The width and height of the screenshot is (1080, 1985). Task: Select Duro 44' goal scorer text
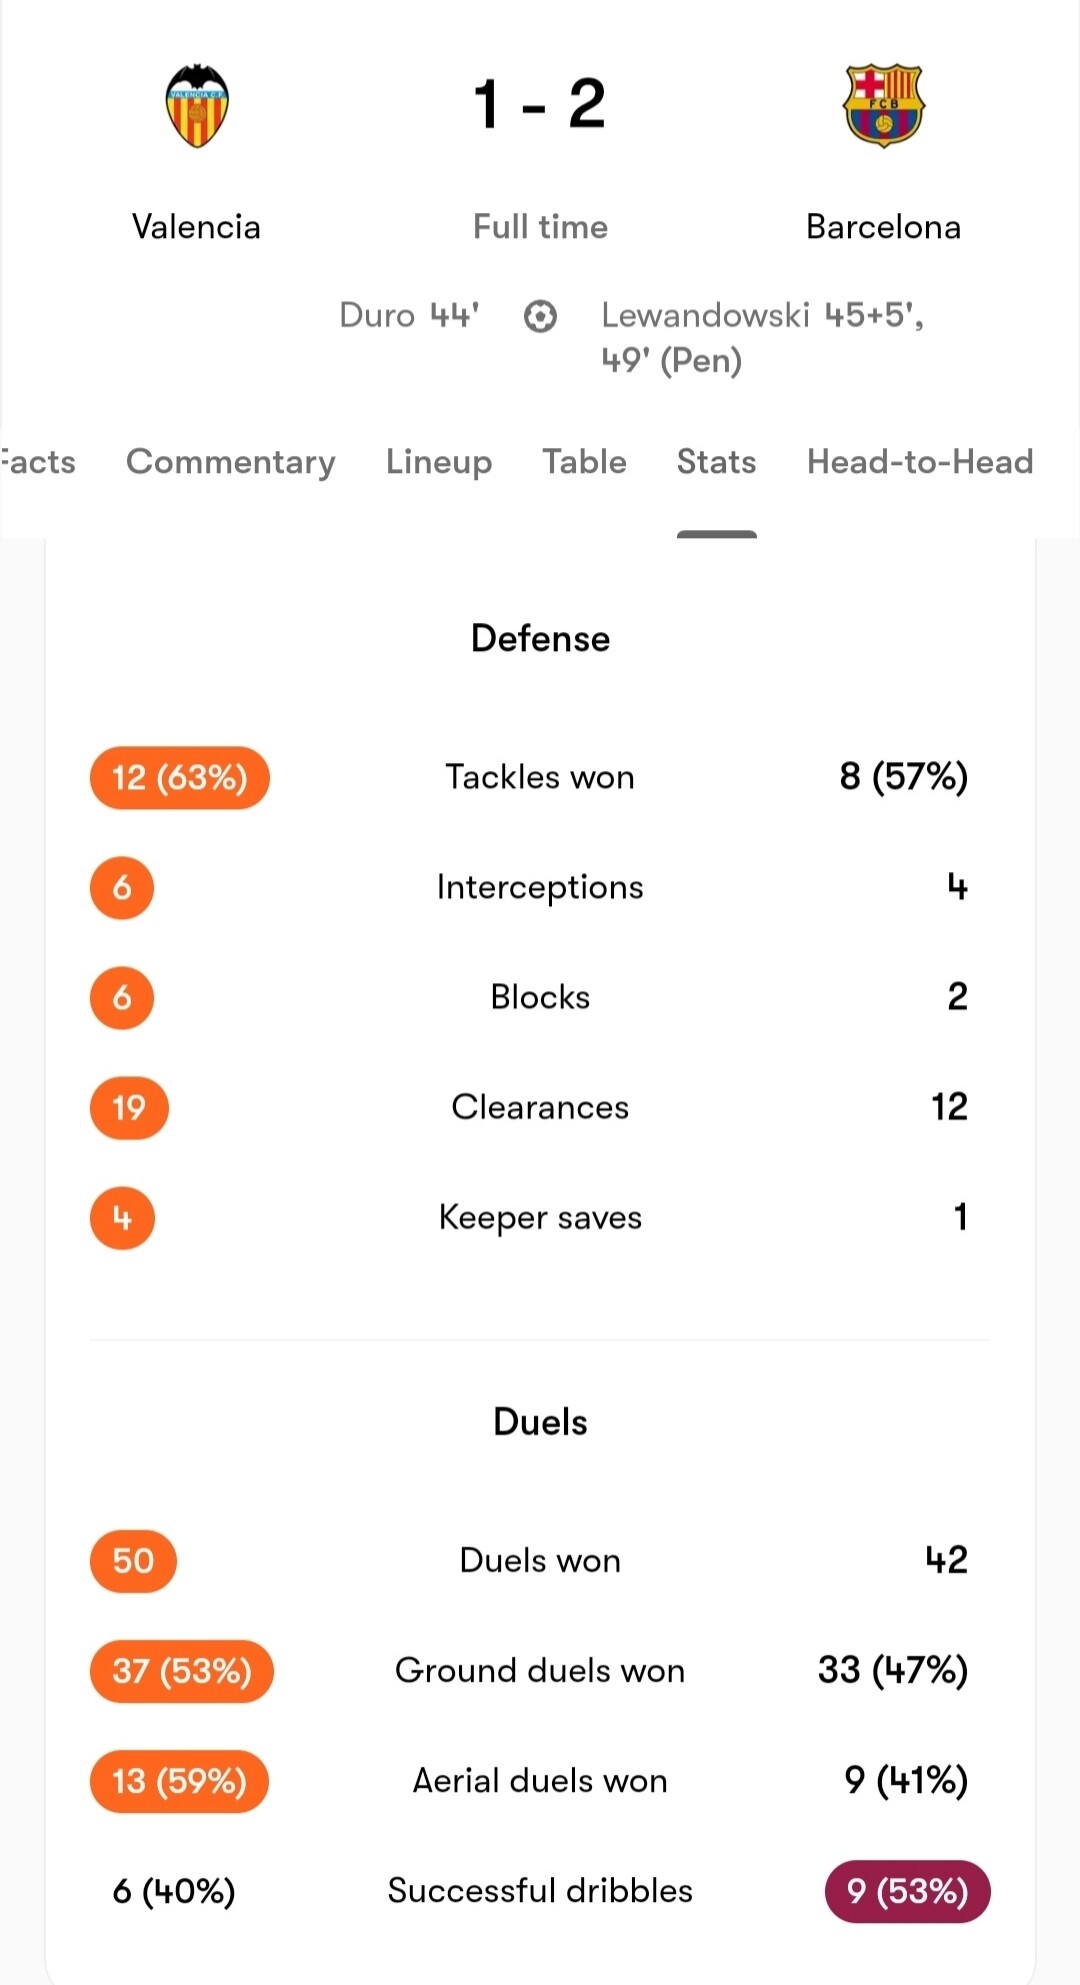pos(409,316)
